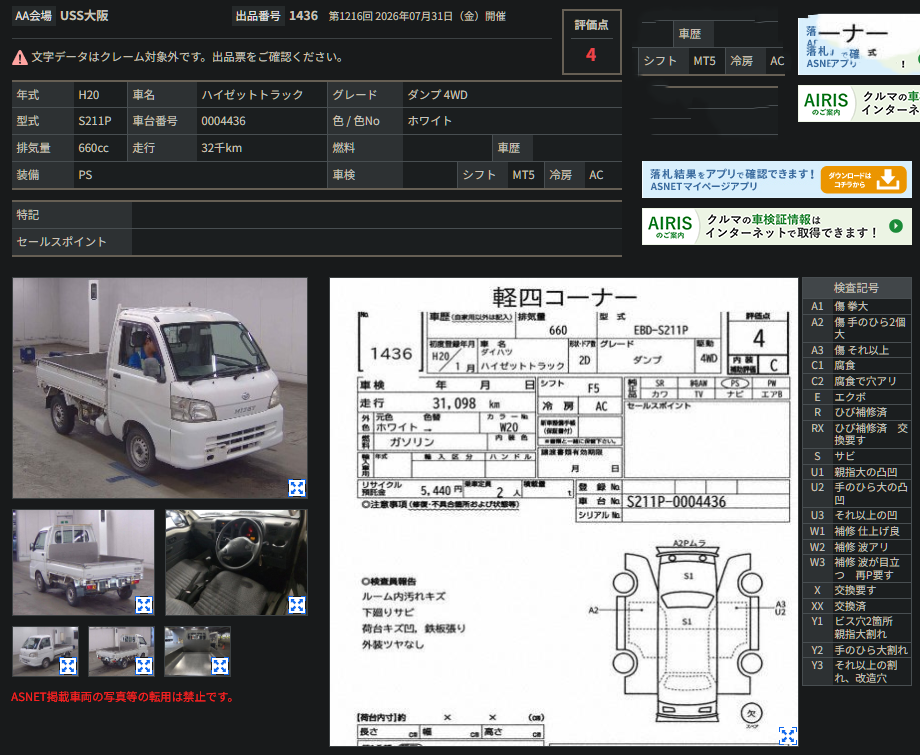Click the C2 腐食で穴アリ legend row
The width and height of the screenshot is (920, 755).
(856, 381)
